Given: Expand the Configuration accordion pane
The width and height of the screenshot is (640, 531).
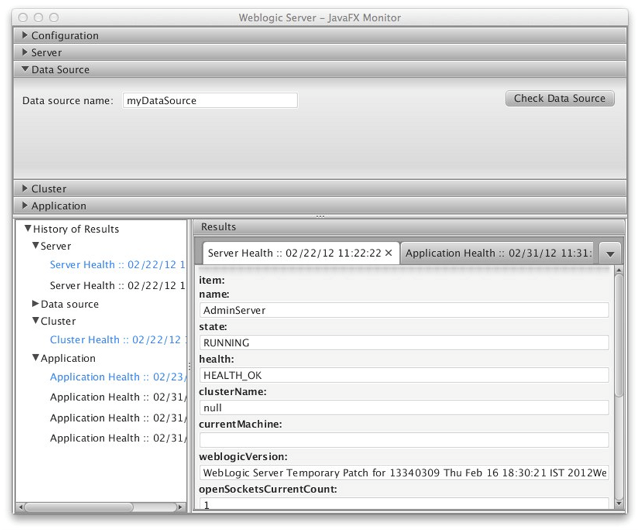Looking at the screenshot, I should click(320, 36).
